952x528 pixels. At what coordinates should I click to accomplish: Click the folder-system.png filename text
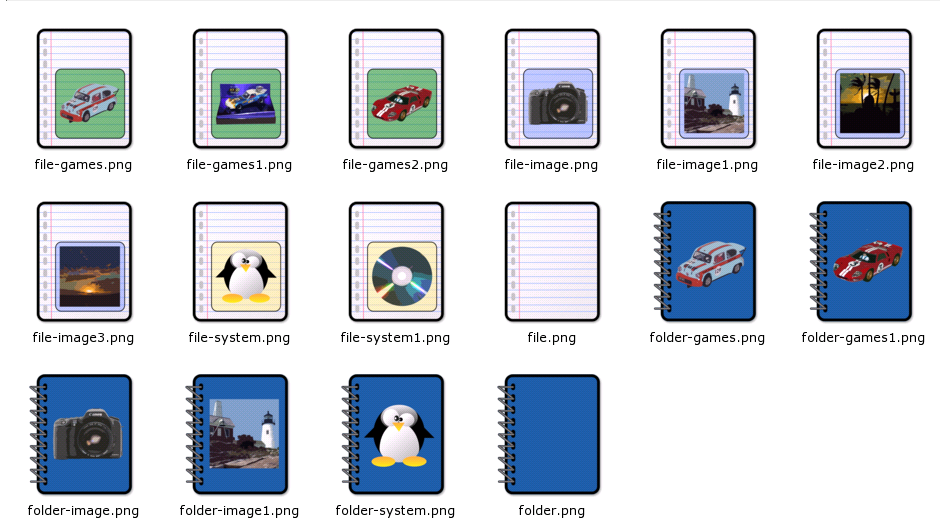click(395, 511)
